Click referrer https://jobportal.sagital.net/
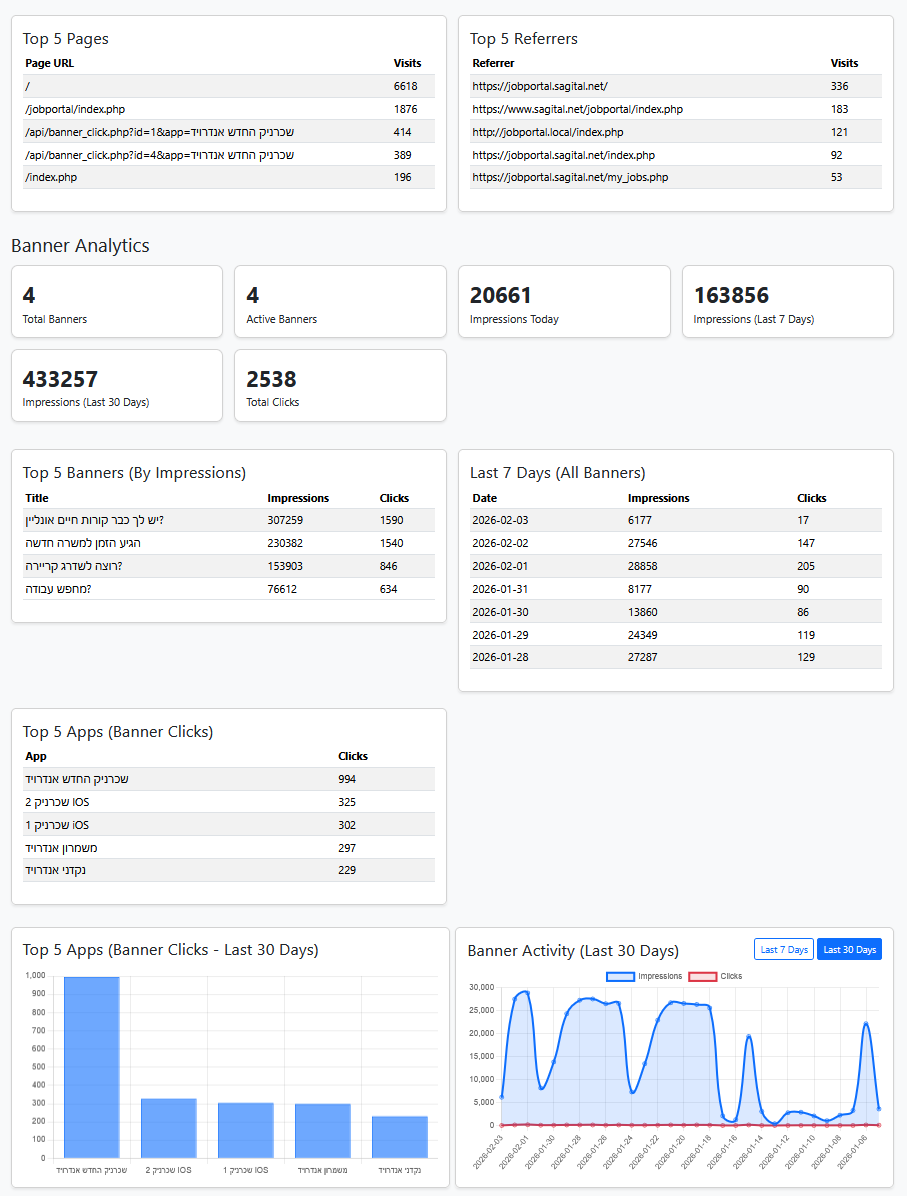Screen dimensions: 907x1196 (x=540, y=86)
